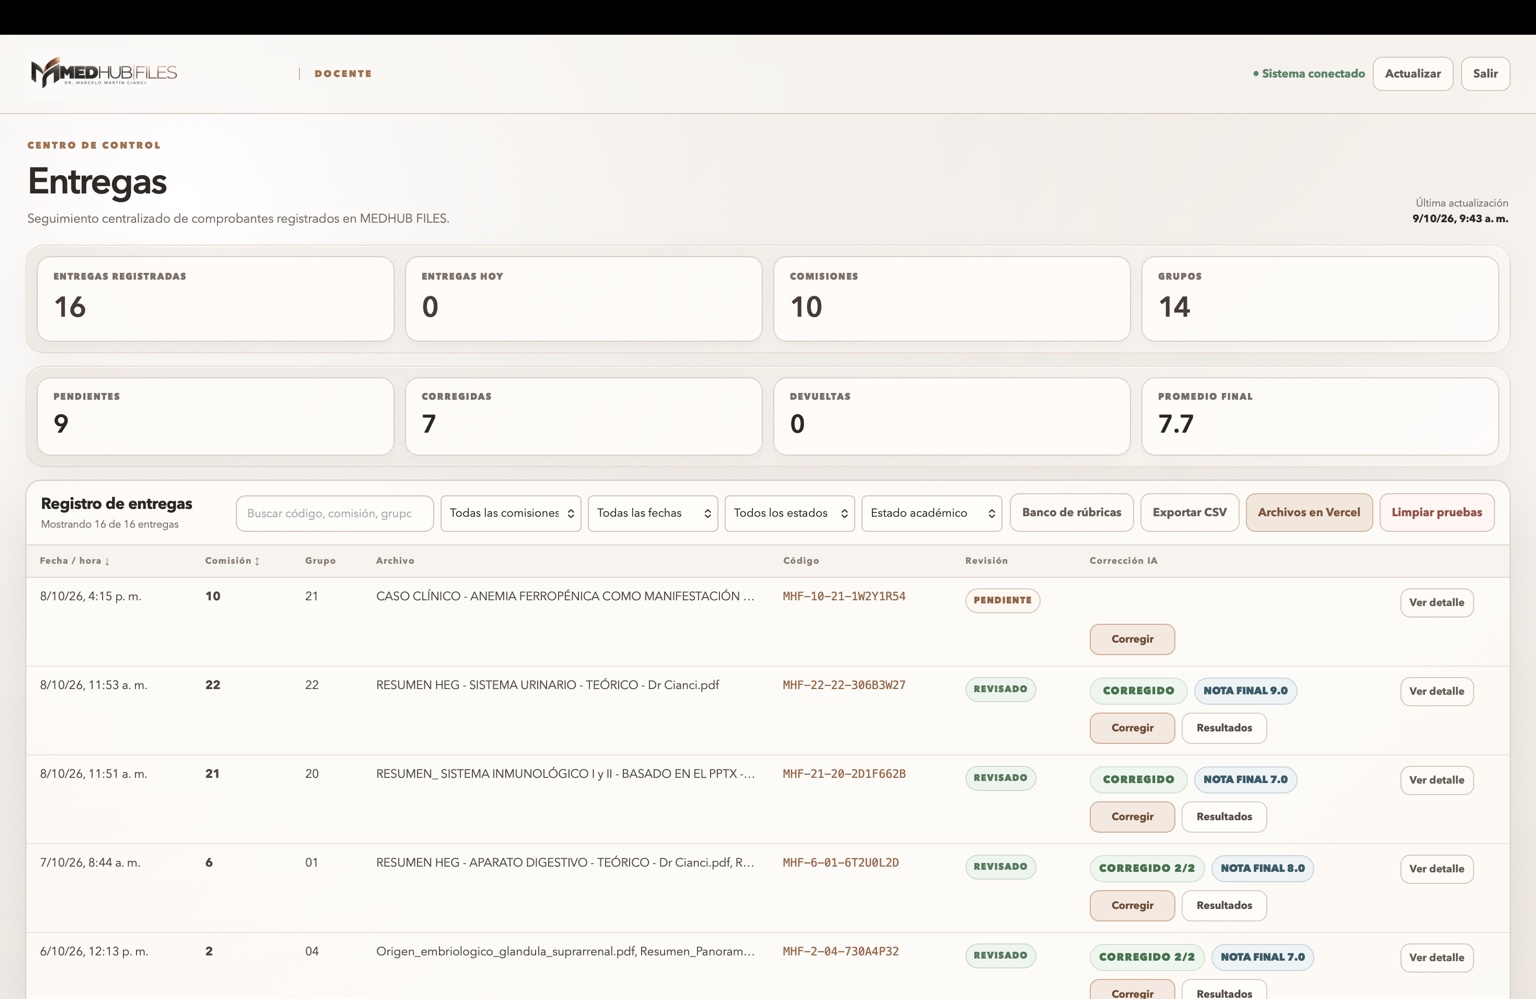Click Ver detalle for MHF-10-21-1W2Y1R54
This screenshot has width=1536, height=999.
click(1437, 603)
